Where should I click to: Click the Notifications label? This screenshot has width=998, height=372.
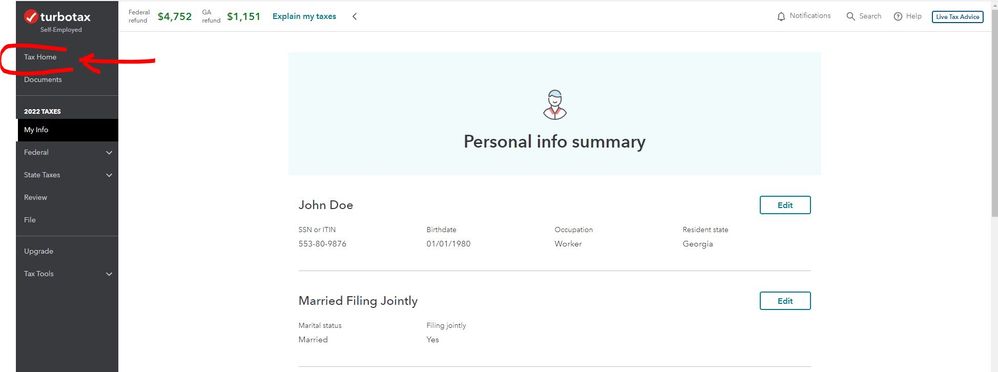(x=810, y=16)
